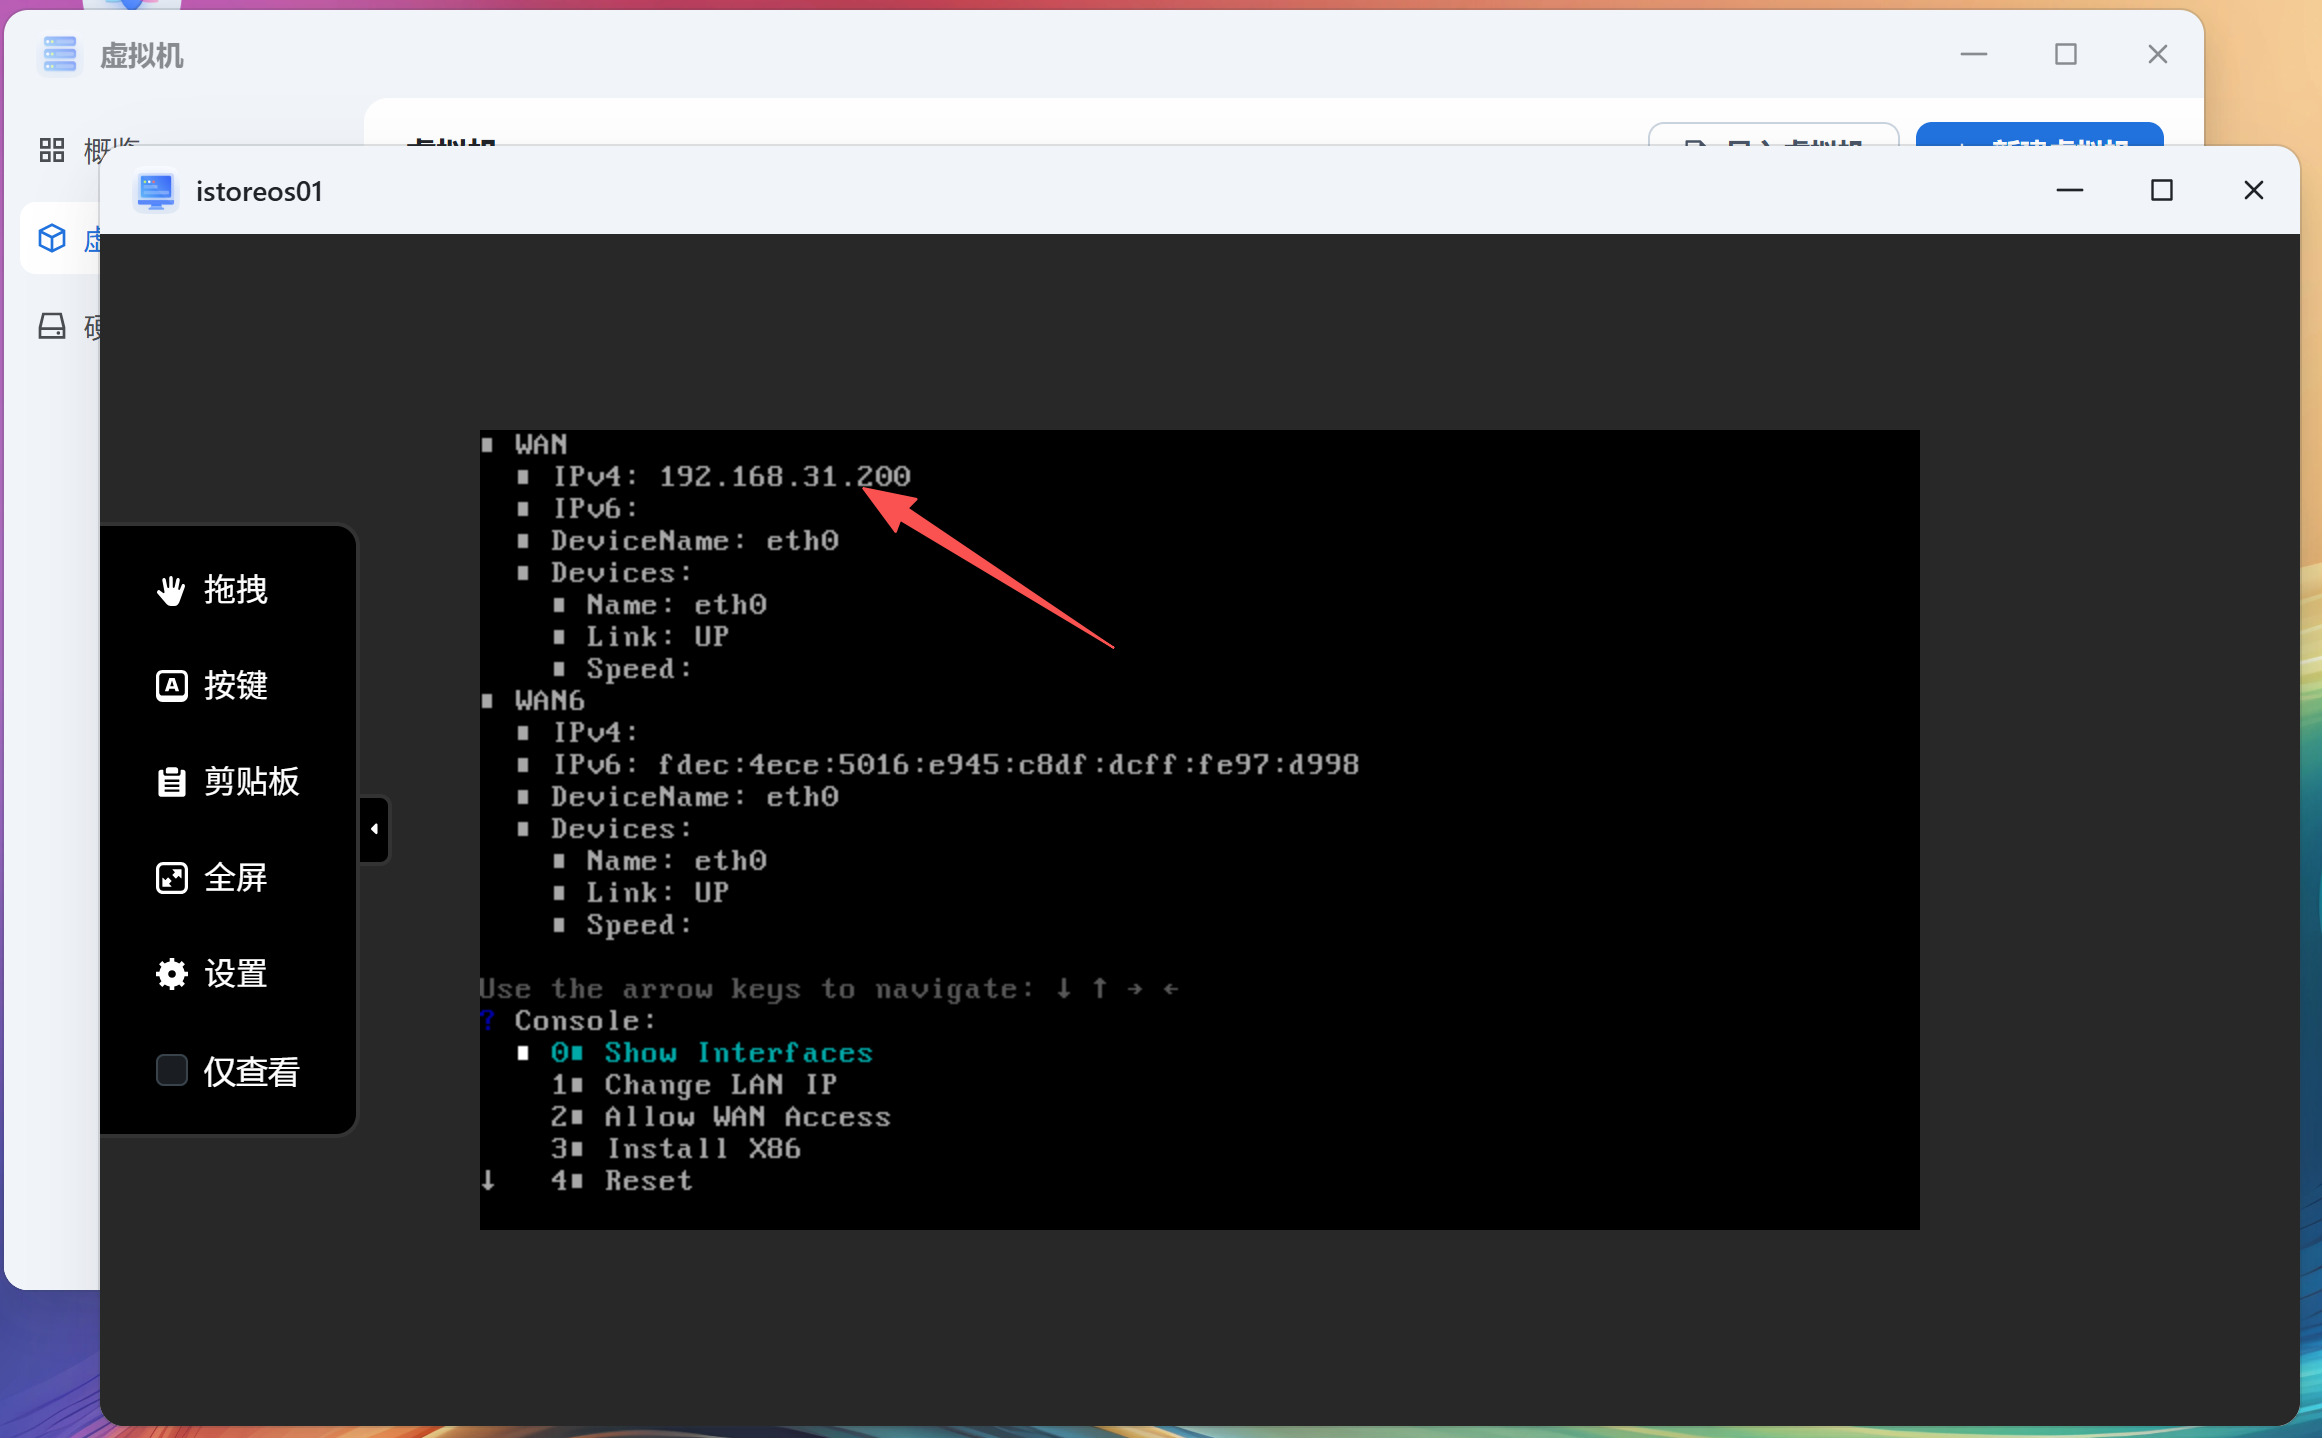Minimize the istoreos01 console window
Viewport: 2322px width, 1438px height.
pos(2069,190)
